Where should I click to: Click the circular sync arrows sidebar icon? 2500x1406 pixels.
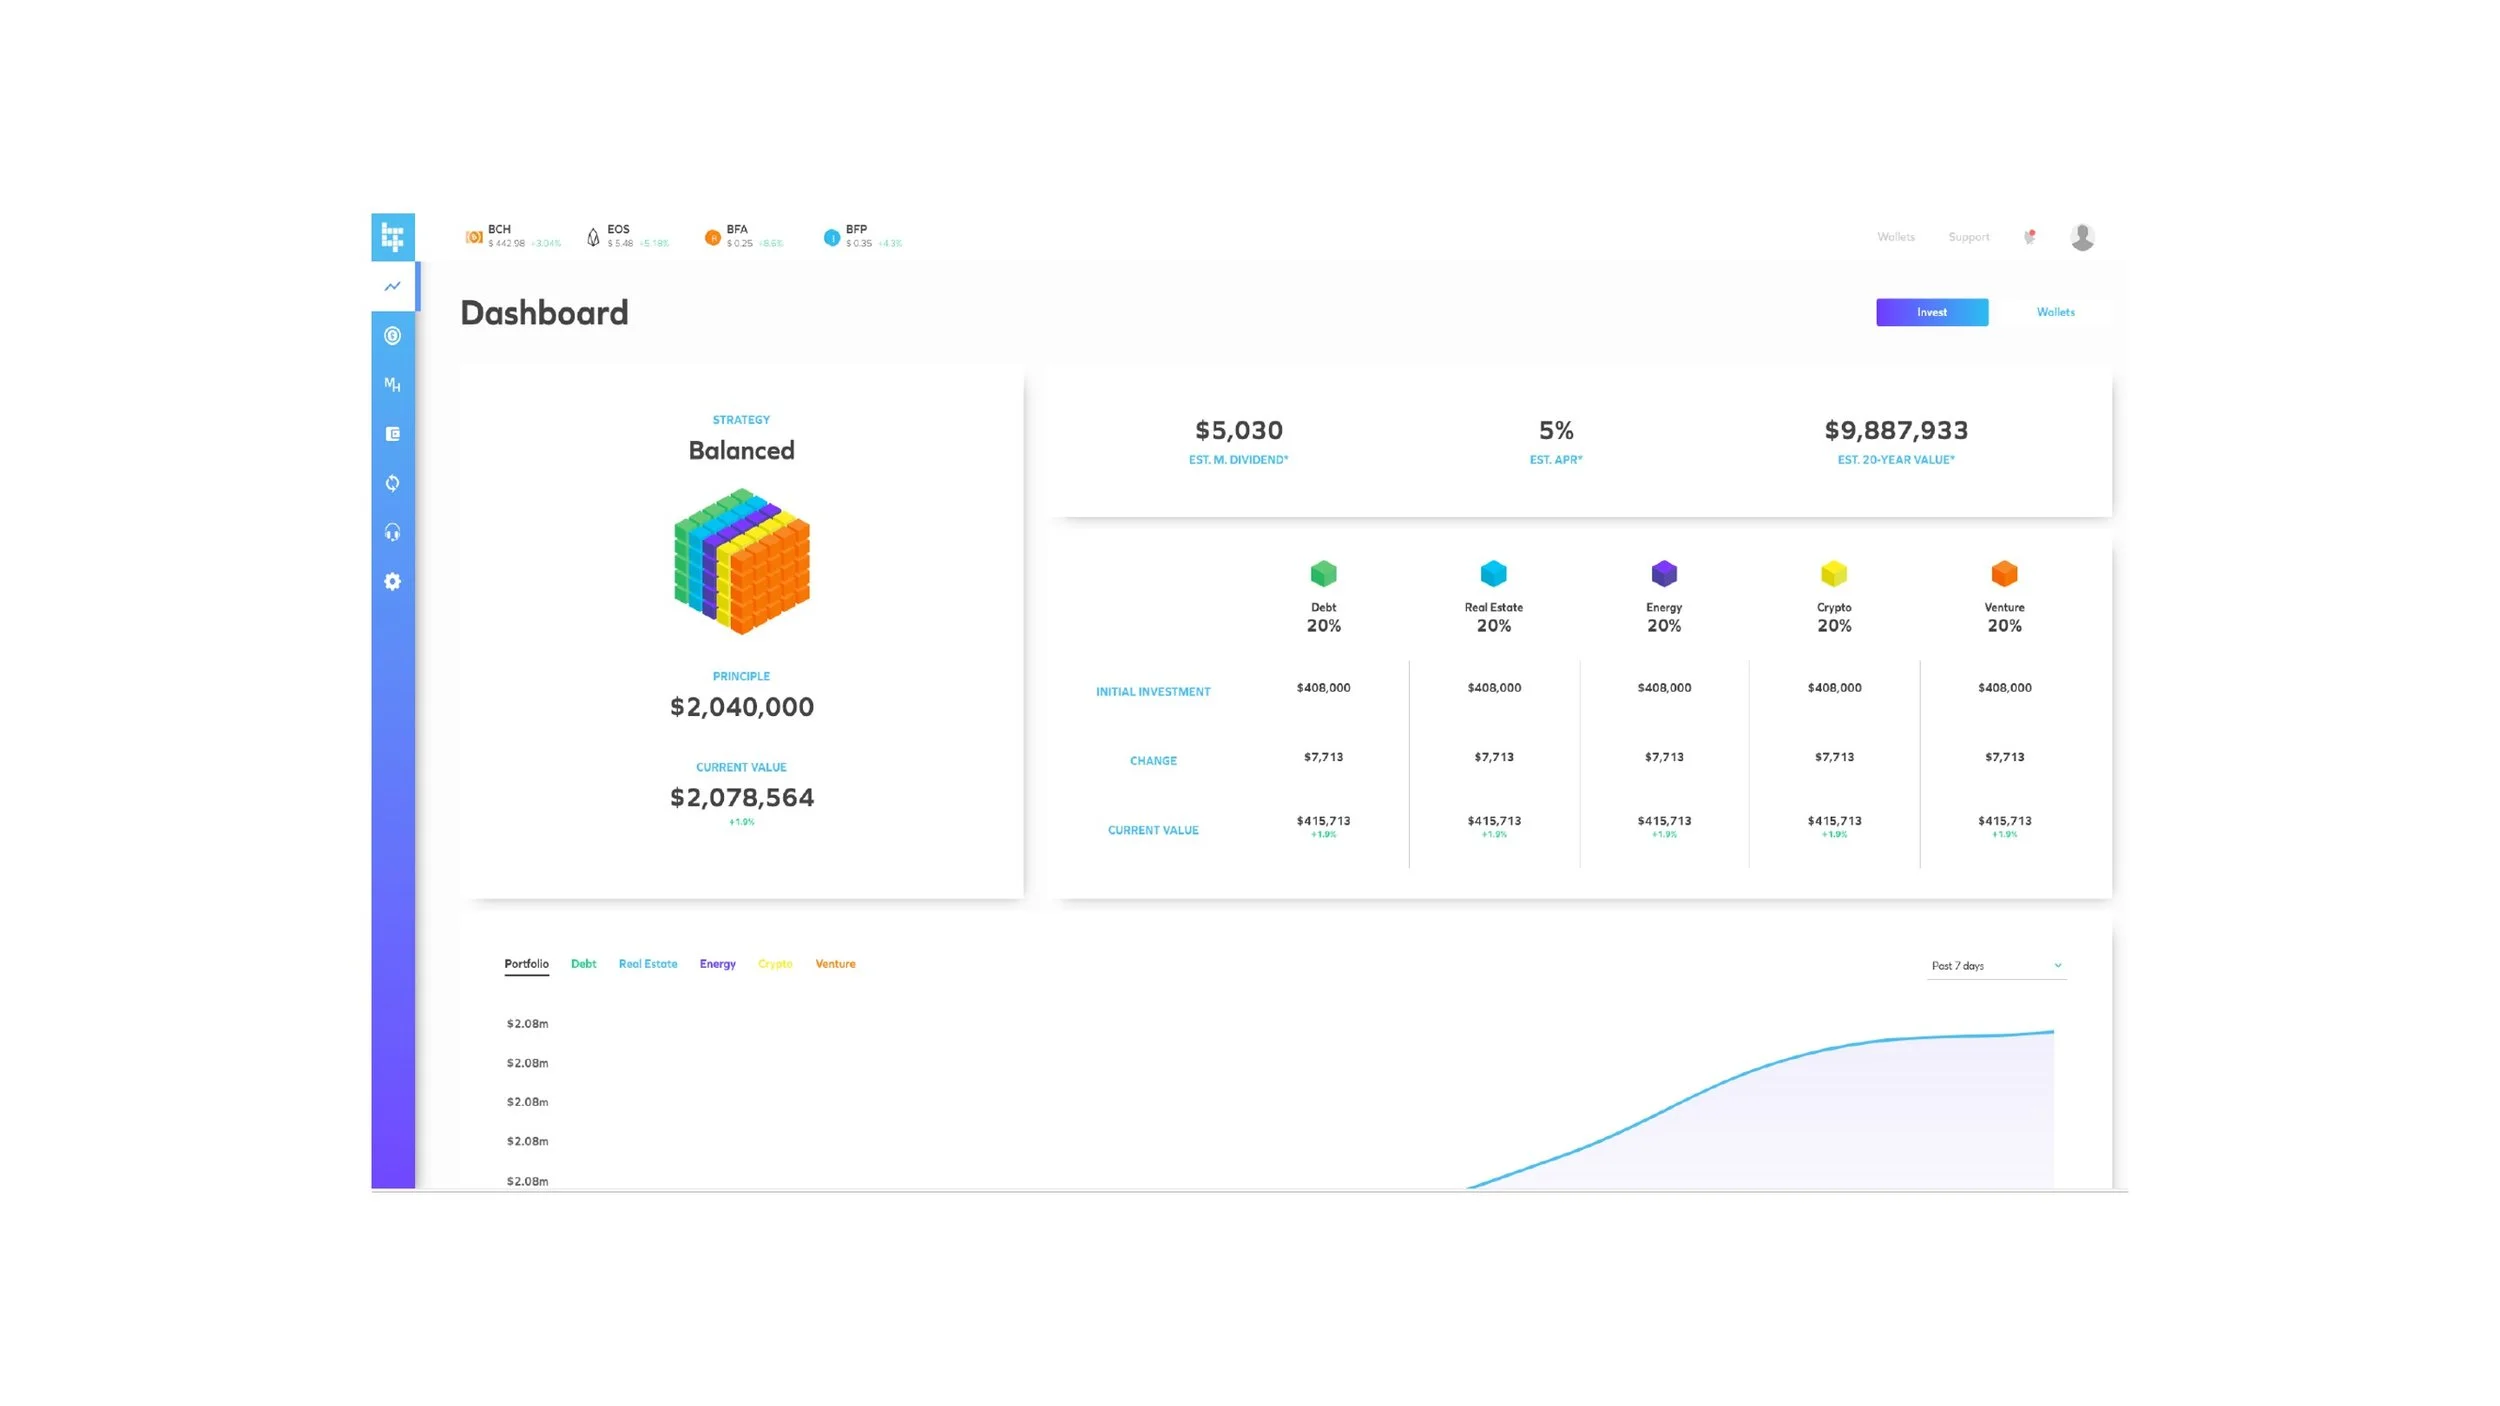point(392,483)
